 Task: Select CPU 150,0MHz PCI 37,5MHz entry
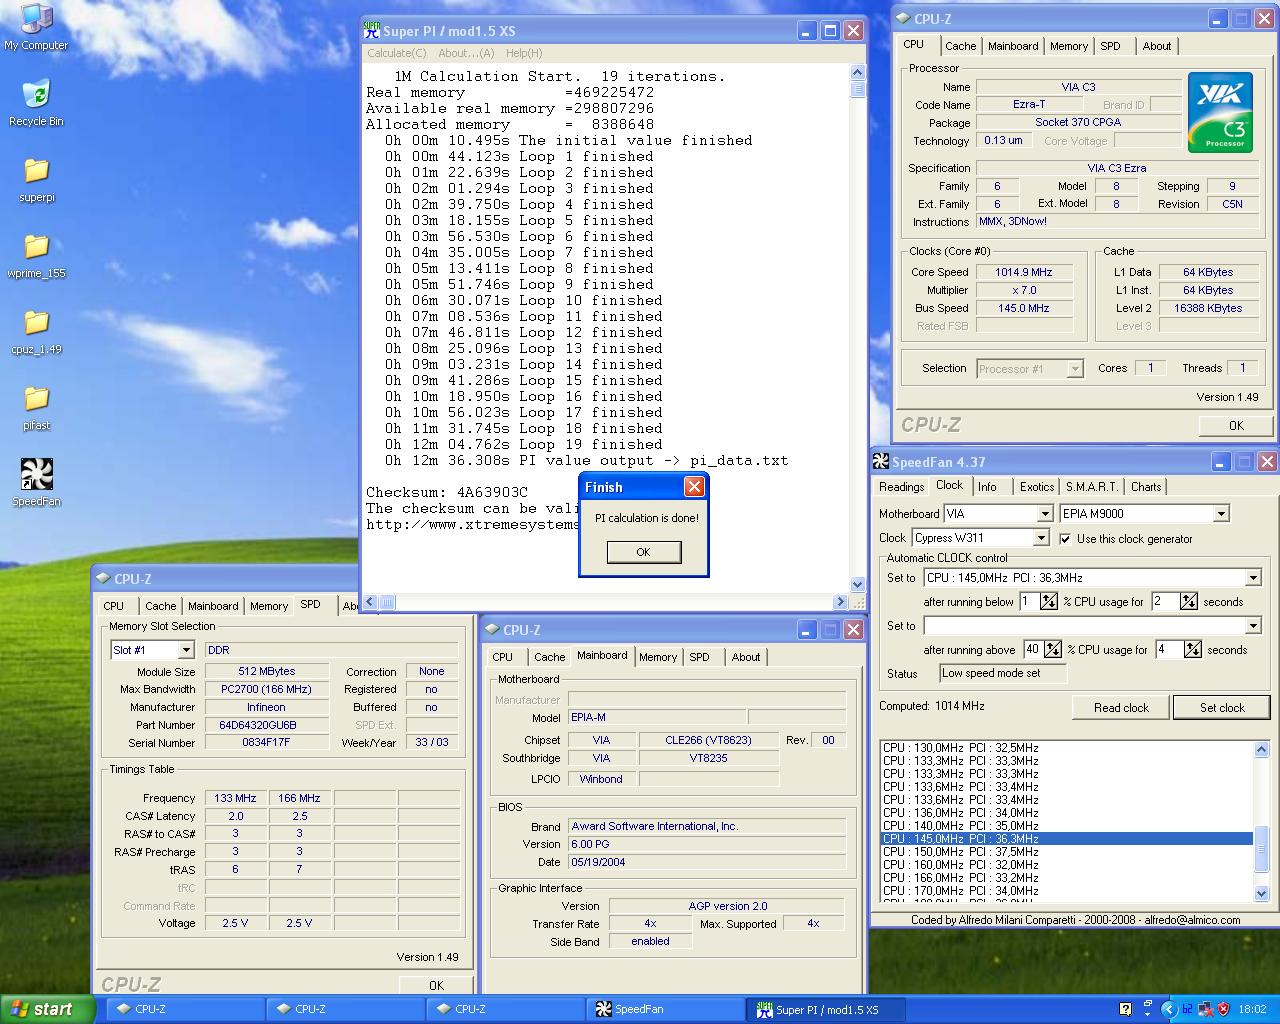1067,852
